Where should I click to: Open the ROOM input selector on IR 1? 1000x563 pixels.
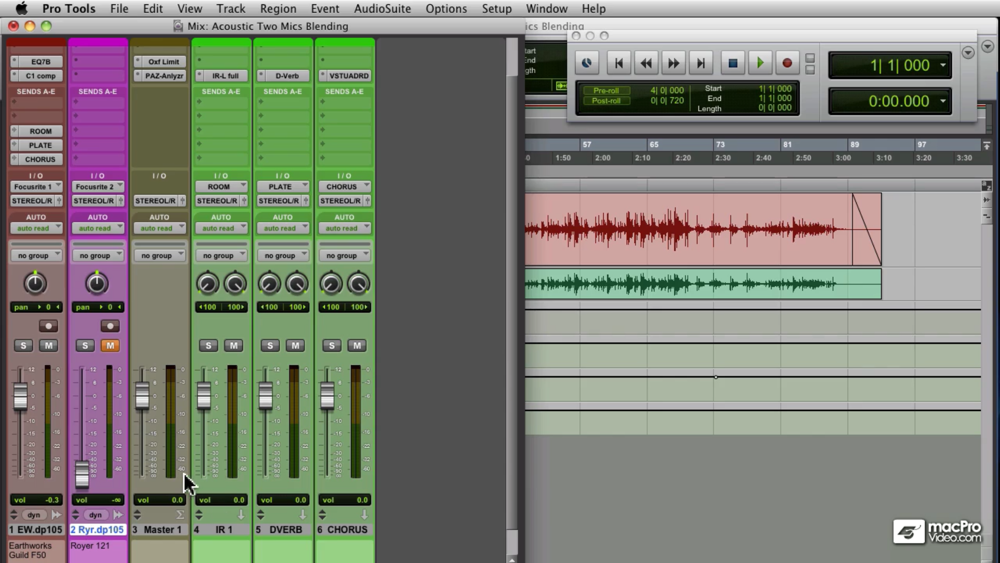click(x=221, y=187)
